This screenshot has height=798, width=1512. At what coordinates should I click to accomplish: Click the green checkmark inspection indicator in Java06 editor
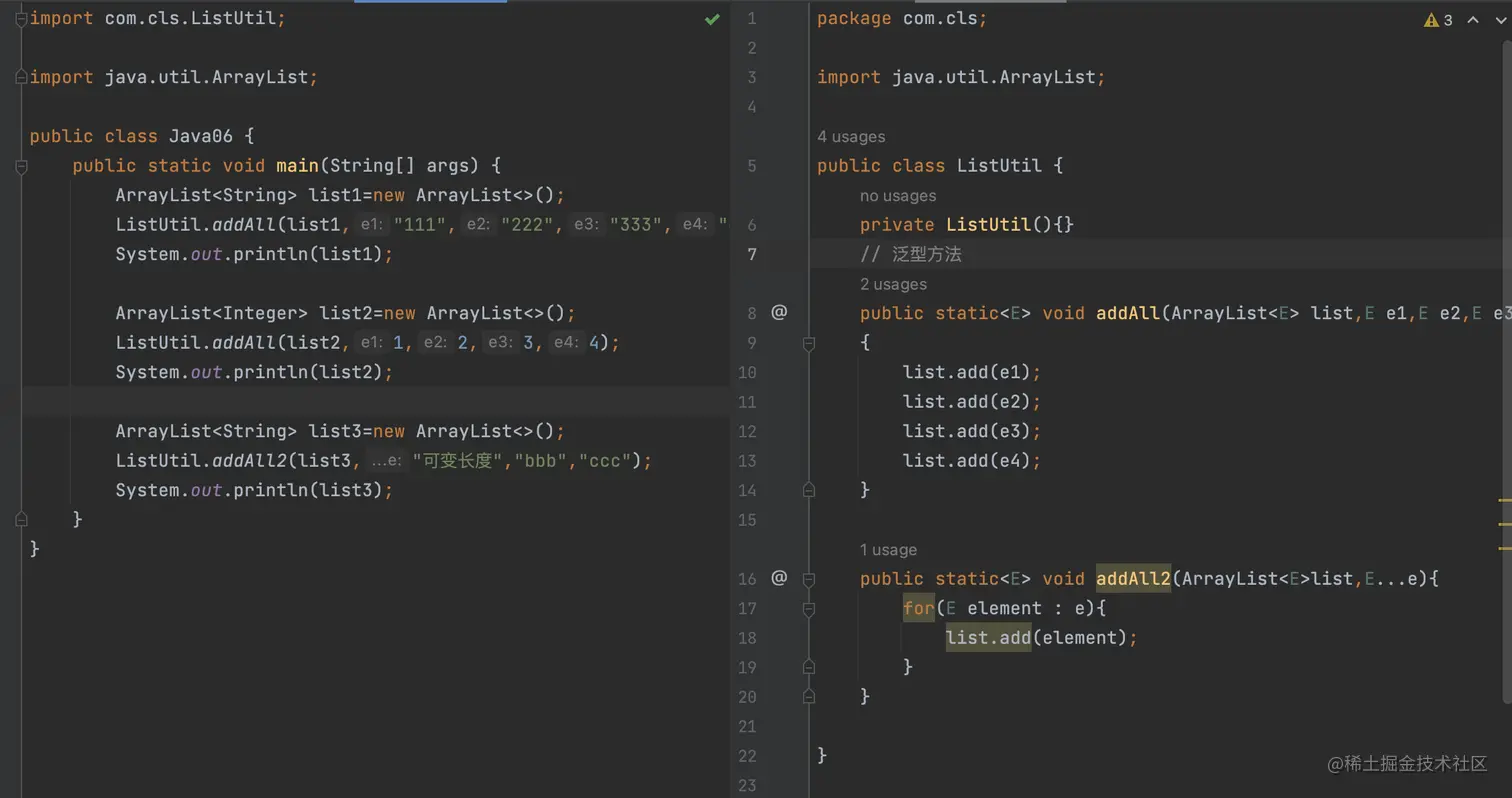click(712, 19)
